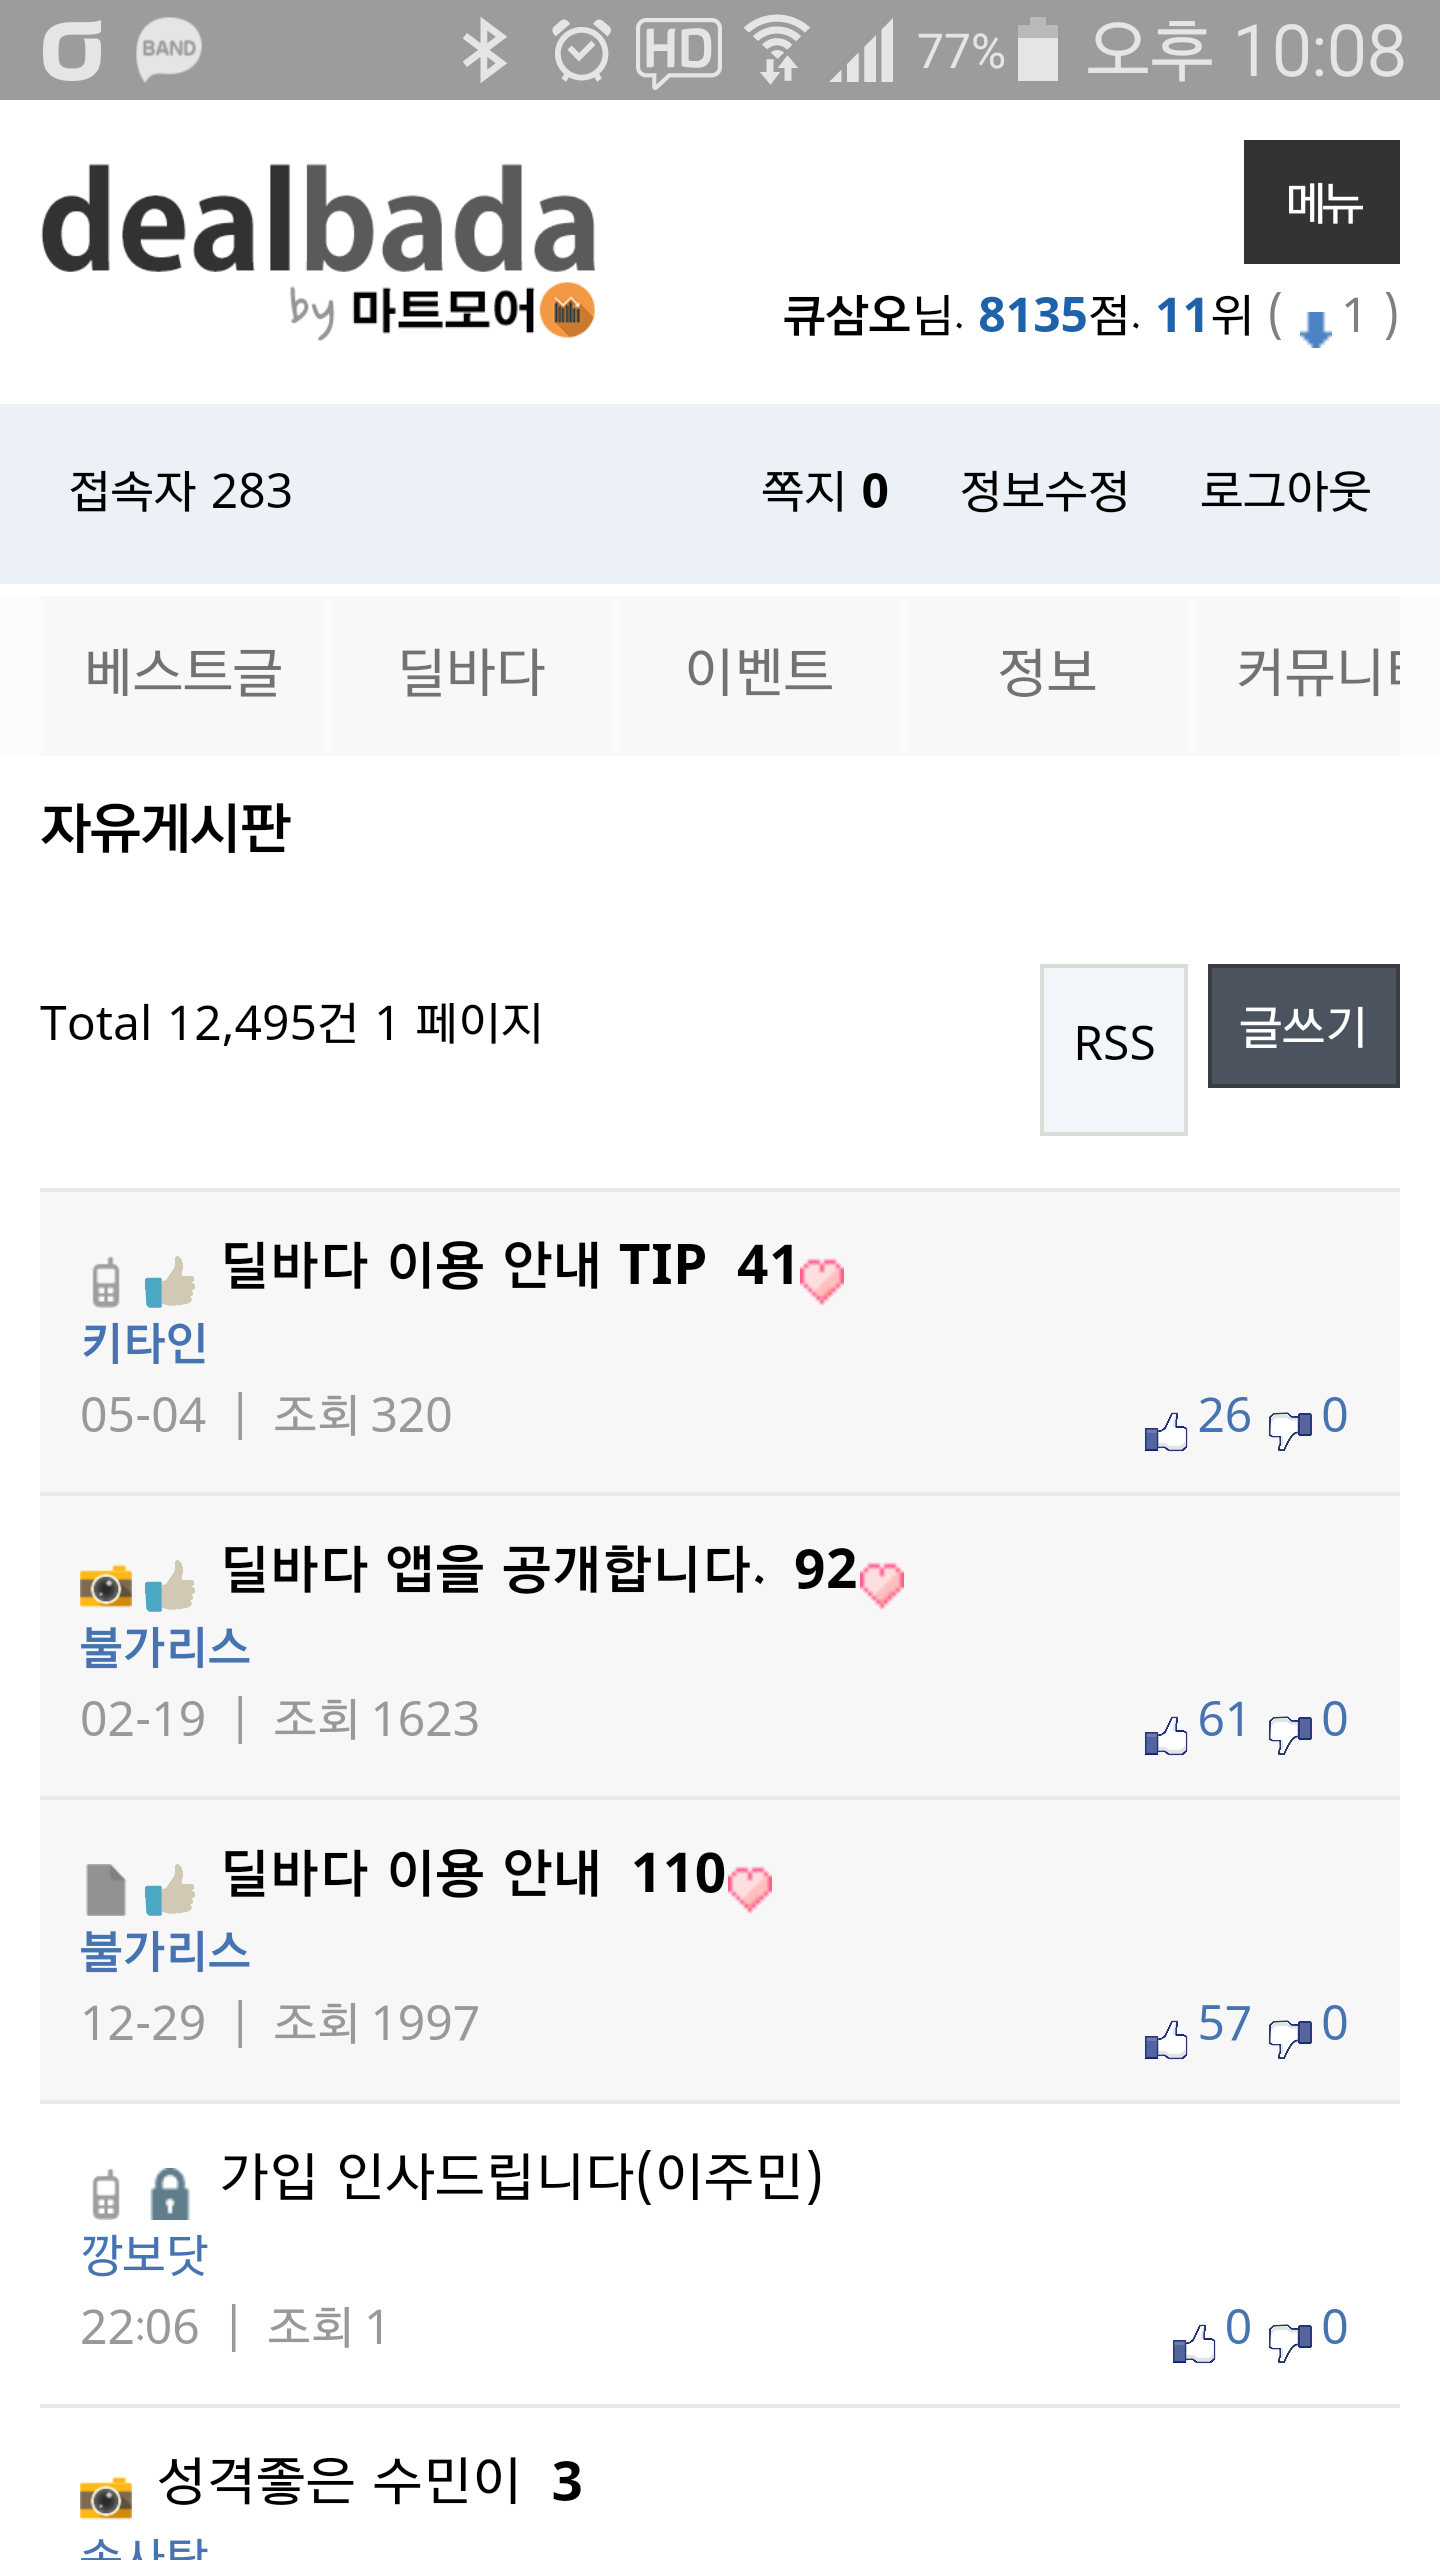This screenshot has height=2560, width=1440.
Task: Click the 로그아웃 link
Action: pyautogui.click(x=1284, y=492)
